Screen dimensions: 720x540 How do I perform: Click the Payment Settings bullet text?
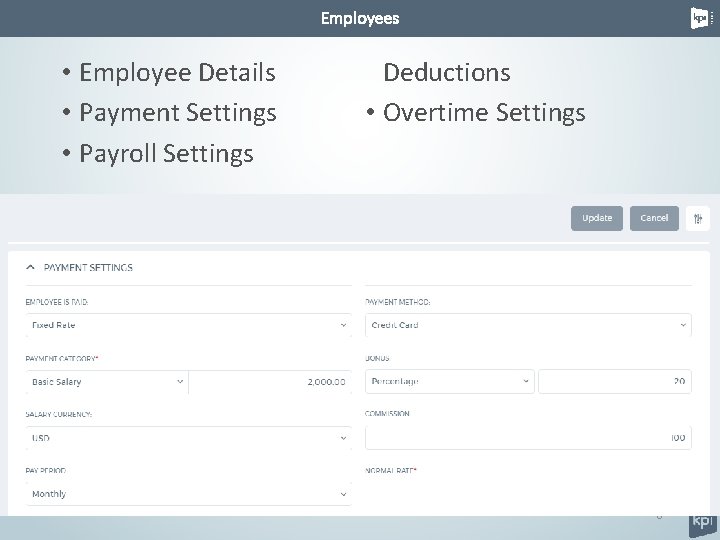coord(178,113)
